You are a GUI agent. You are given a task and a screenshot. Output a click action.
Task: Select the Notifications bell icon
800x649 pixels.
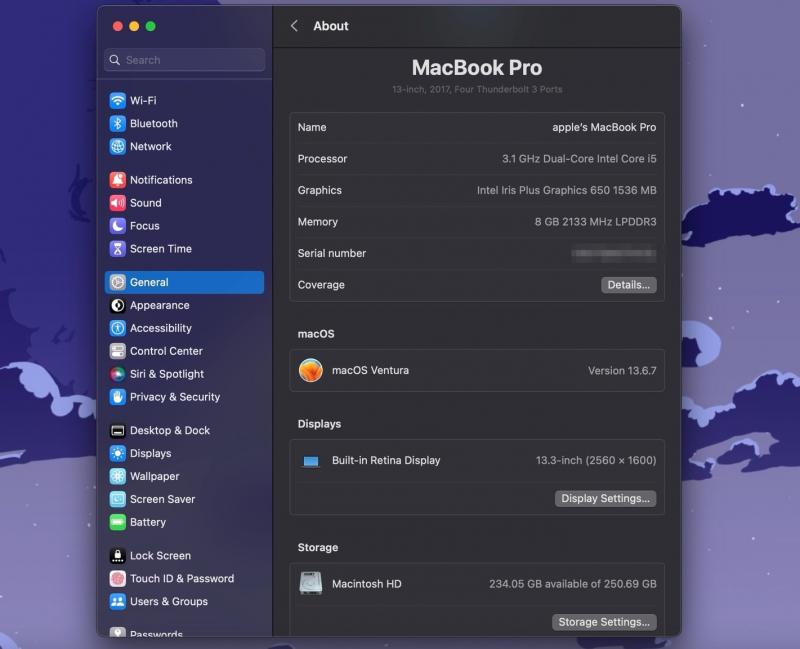(117, 180)
